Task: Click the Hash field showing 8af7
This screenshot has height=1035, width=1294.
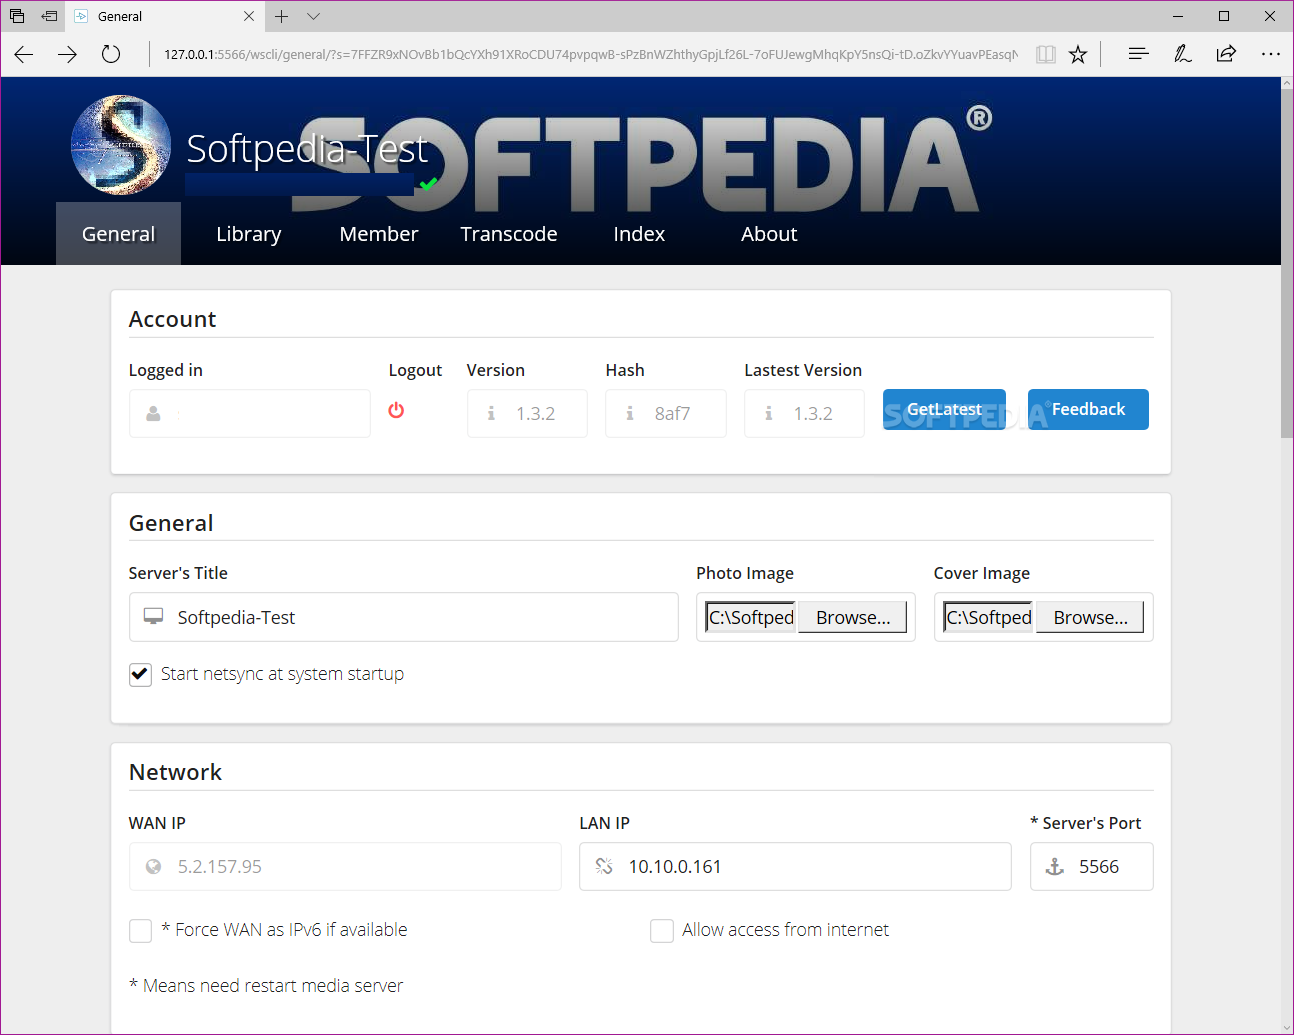Action: (666, 413)
